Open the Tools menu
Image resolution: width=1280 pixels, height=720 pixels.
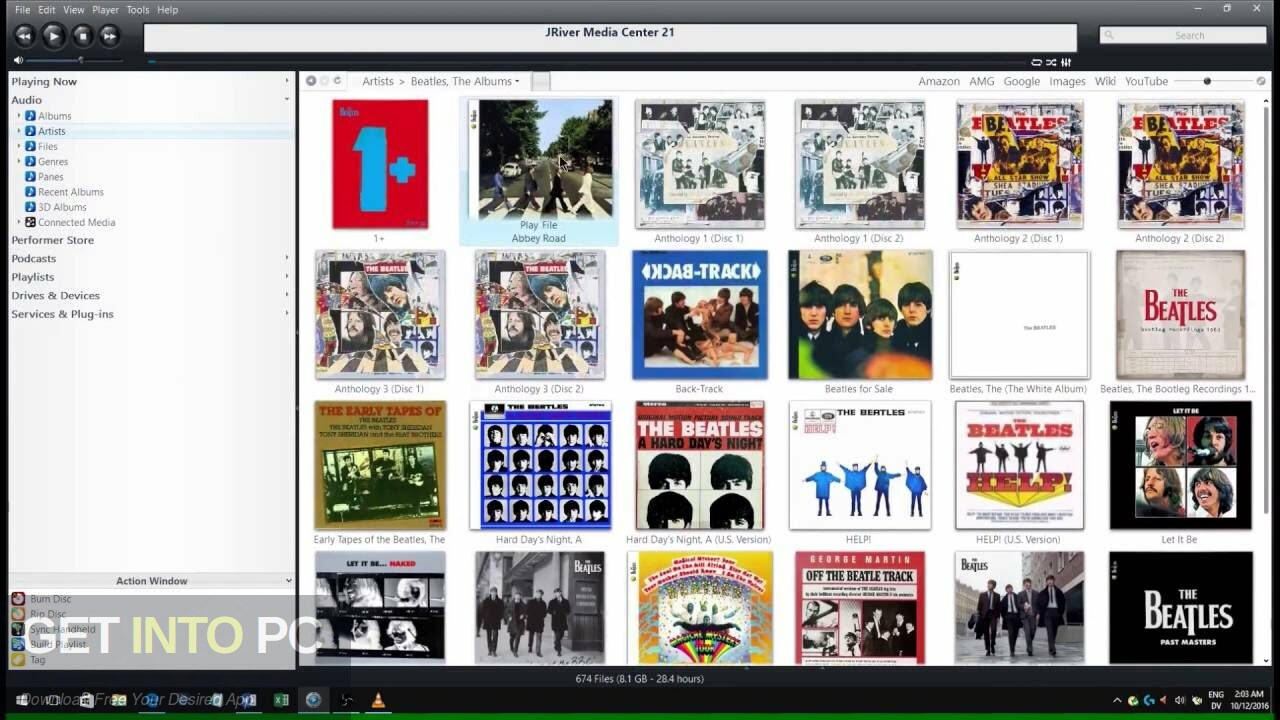point(138,10)
